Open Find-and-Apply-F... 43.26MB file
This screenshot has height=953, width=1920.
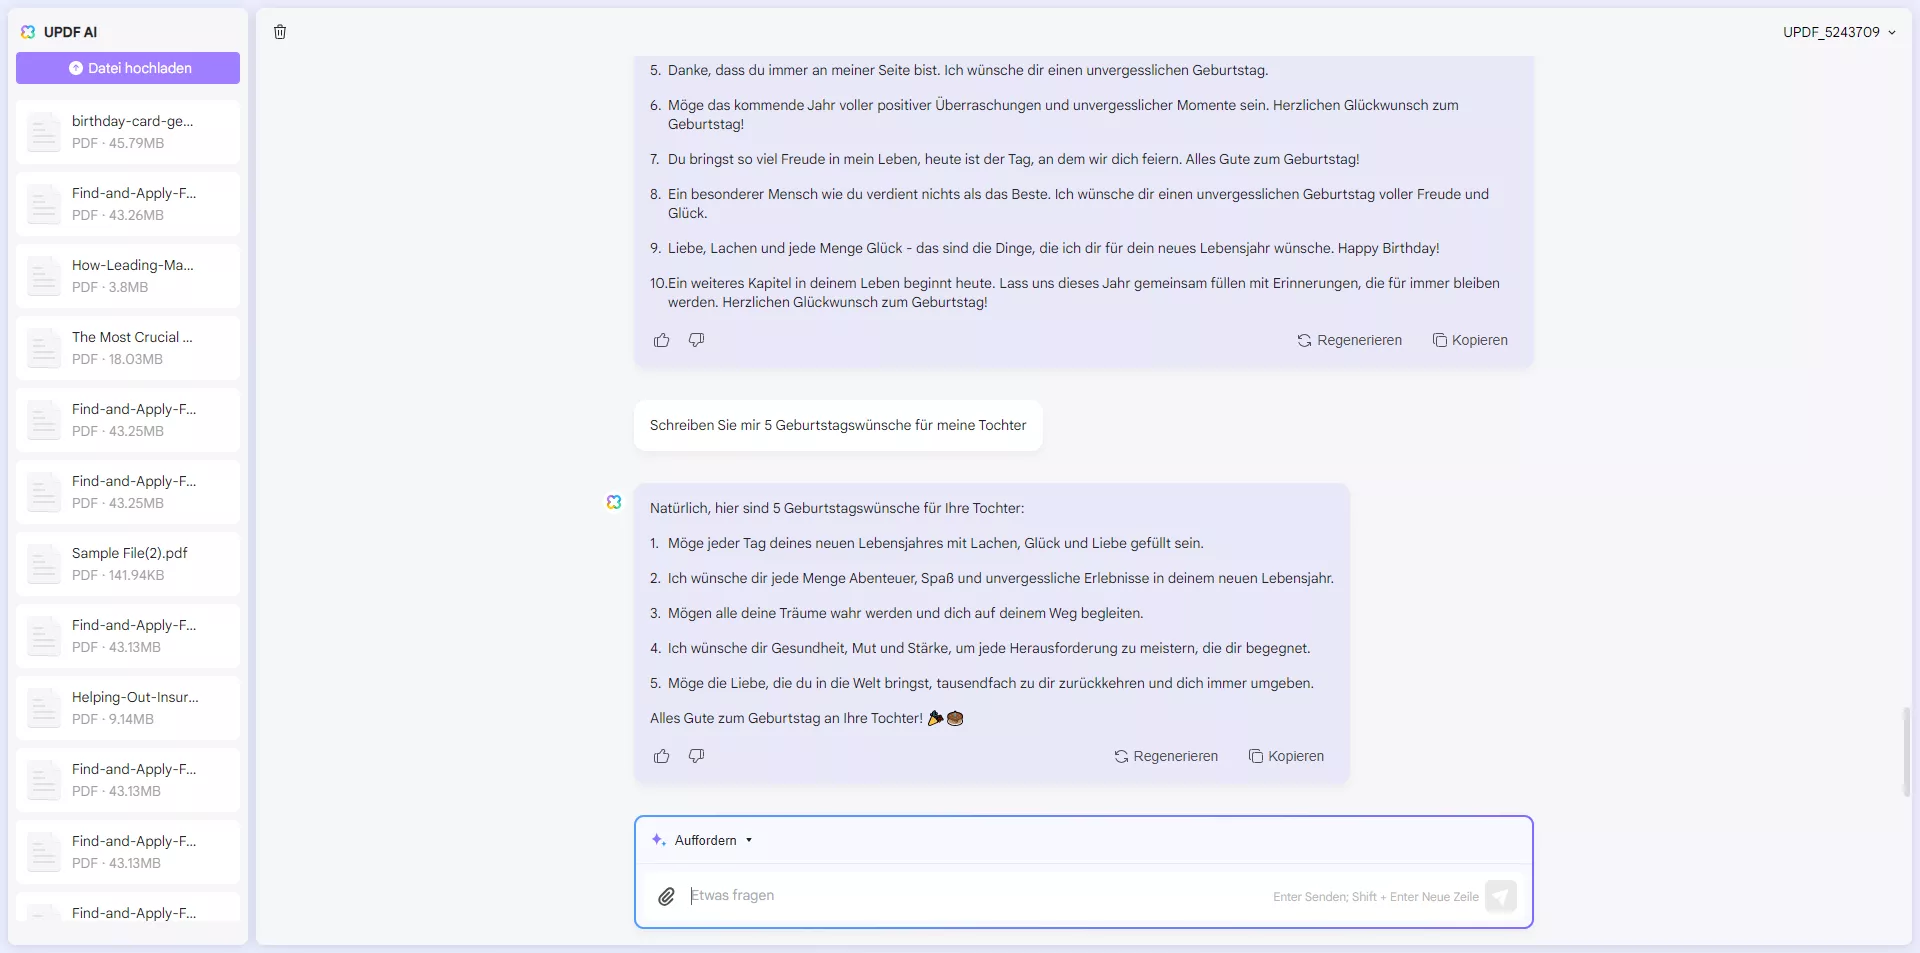point(128,204)
